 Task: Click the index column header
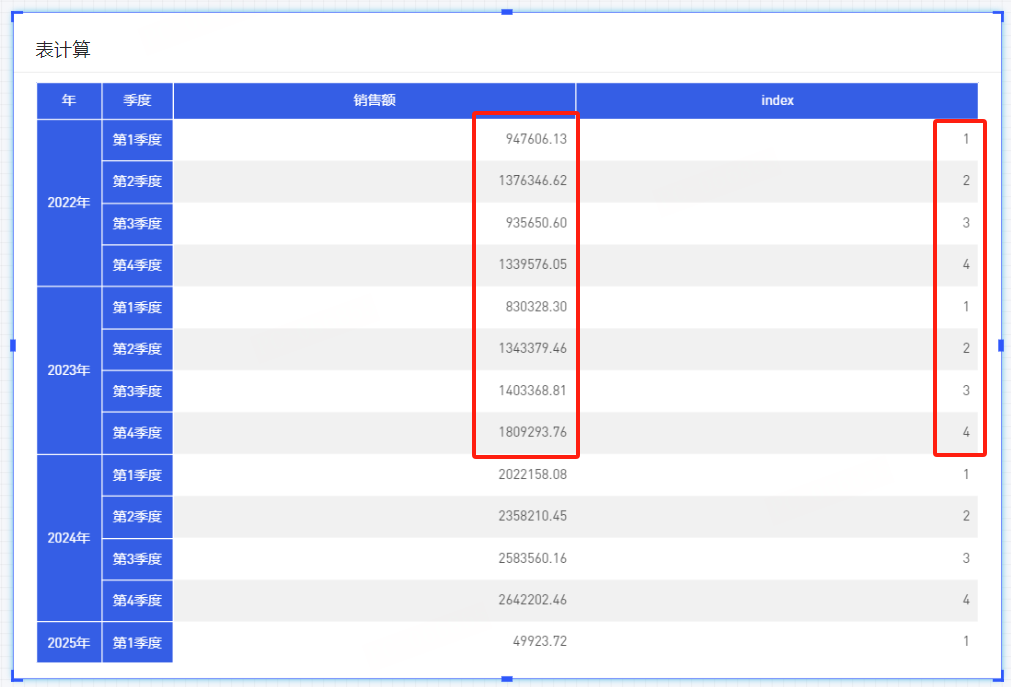pos(777,100)
